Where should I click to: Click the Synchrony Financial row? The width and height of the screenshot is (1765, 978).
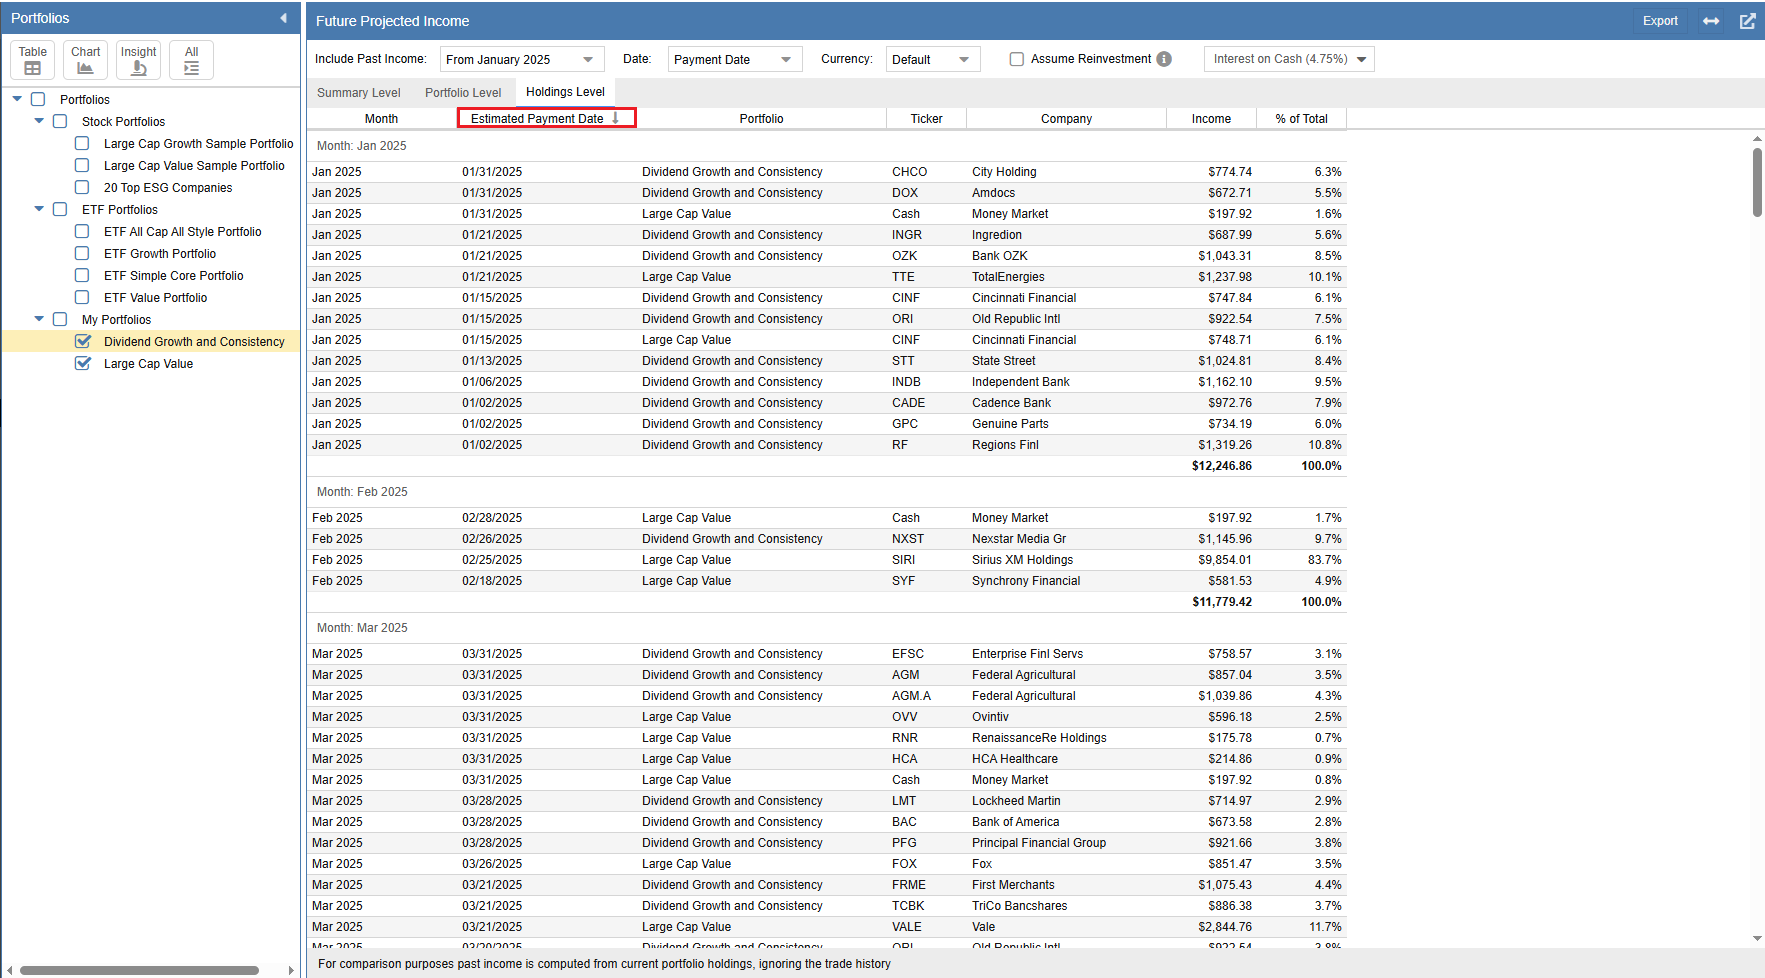point(826,581)
